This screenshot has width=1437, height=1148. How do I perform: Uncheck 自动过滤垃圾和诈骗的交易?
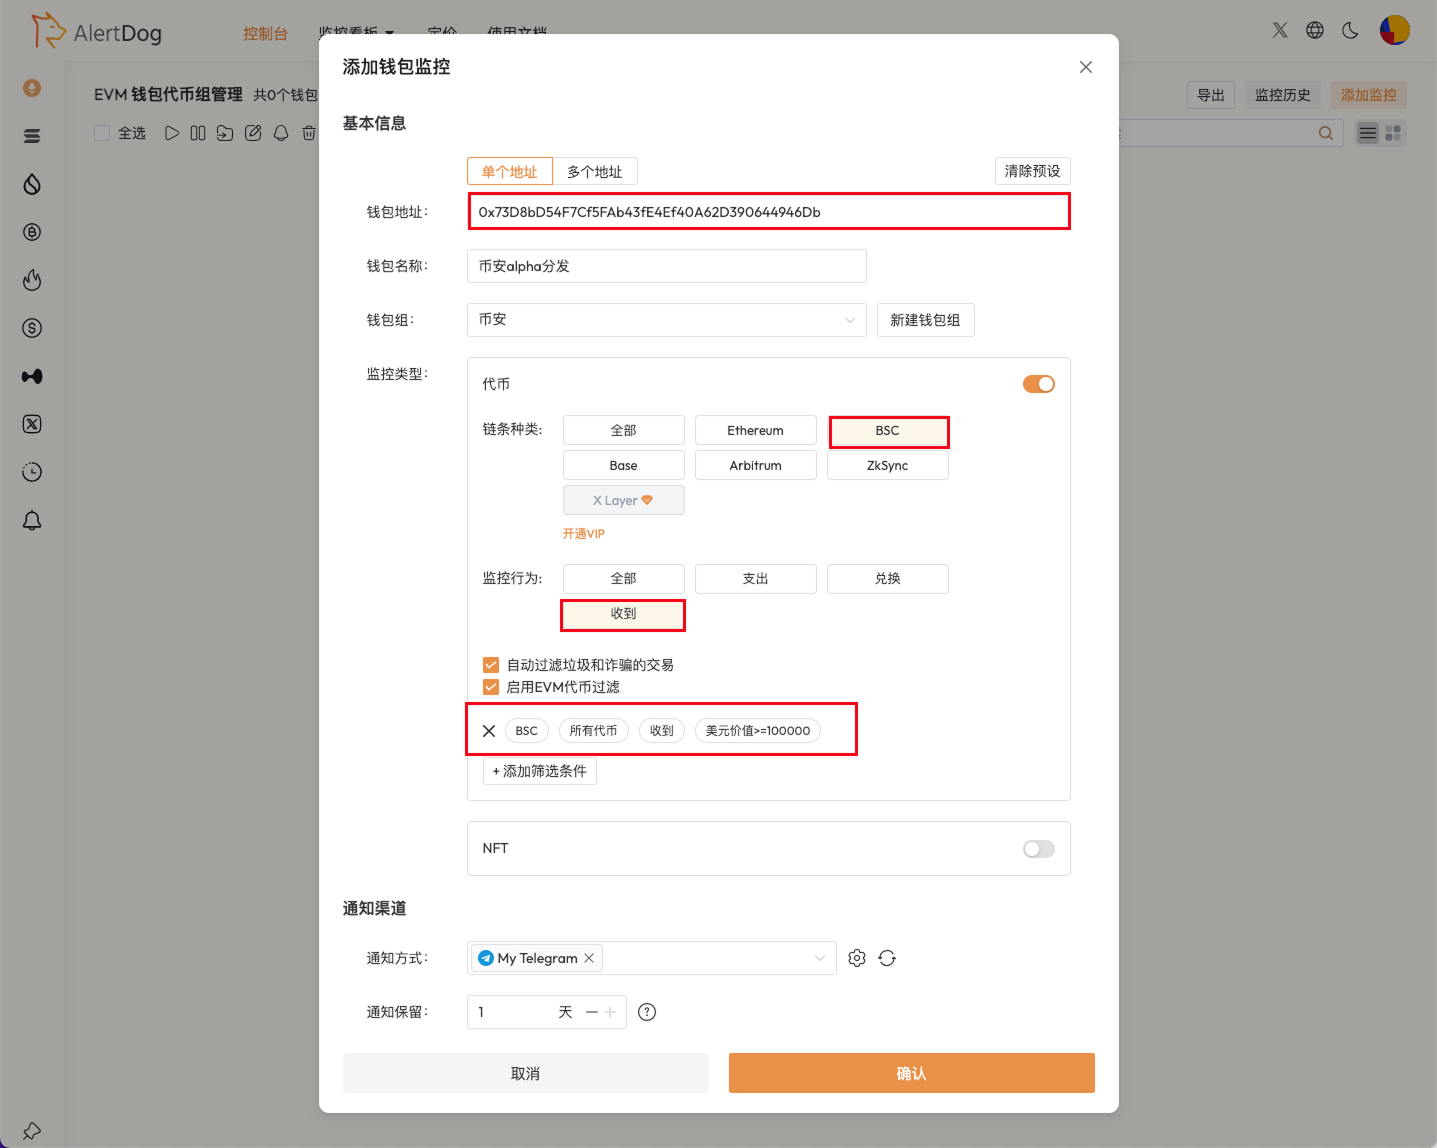pos(491,664)
